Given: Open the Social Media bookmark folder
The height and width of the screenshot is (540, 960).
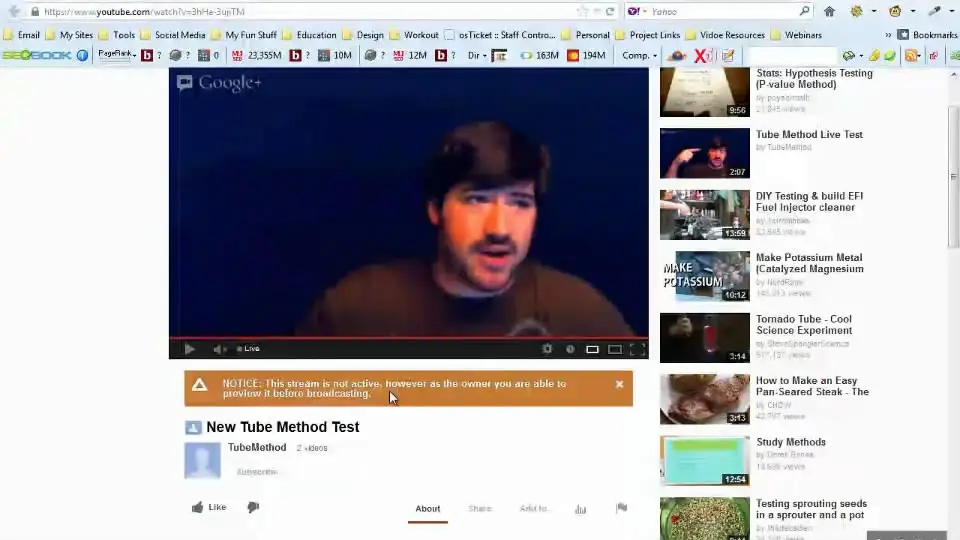Looking at the screenshot, I should tap(173, 35).
